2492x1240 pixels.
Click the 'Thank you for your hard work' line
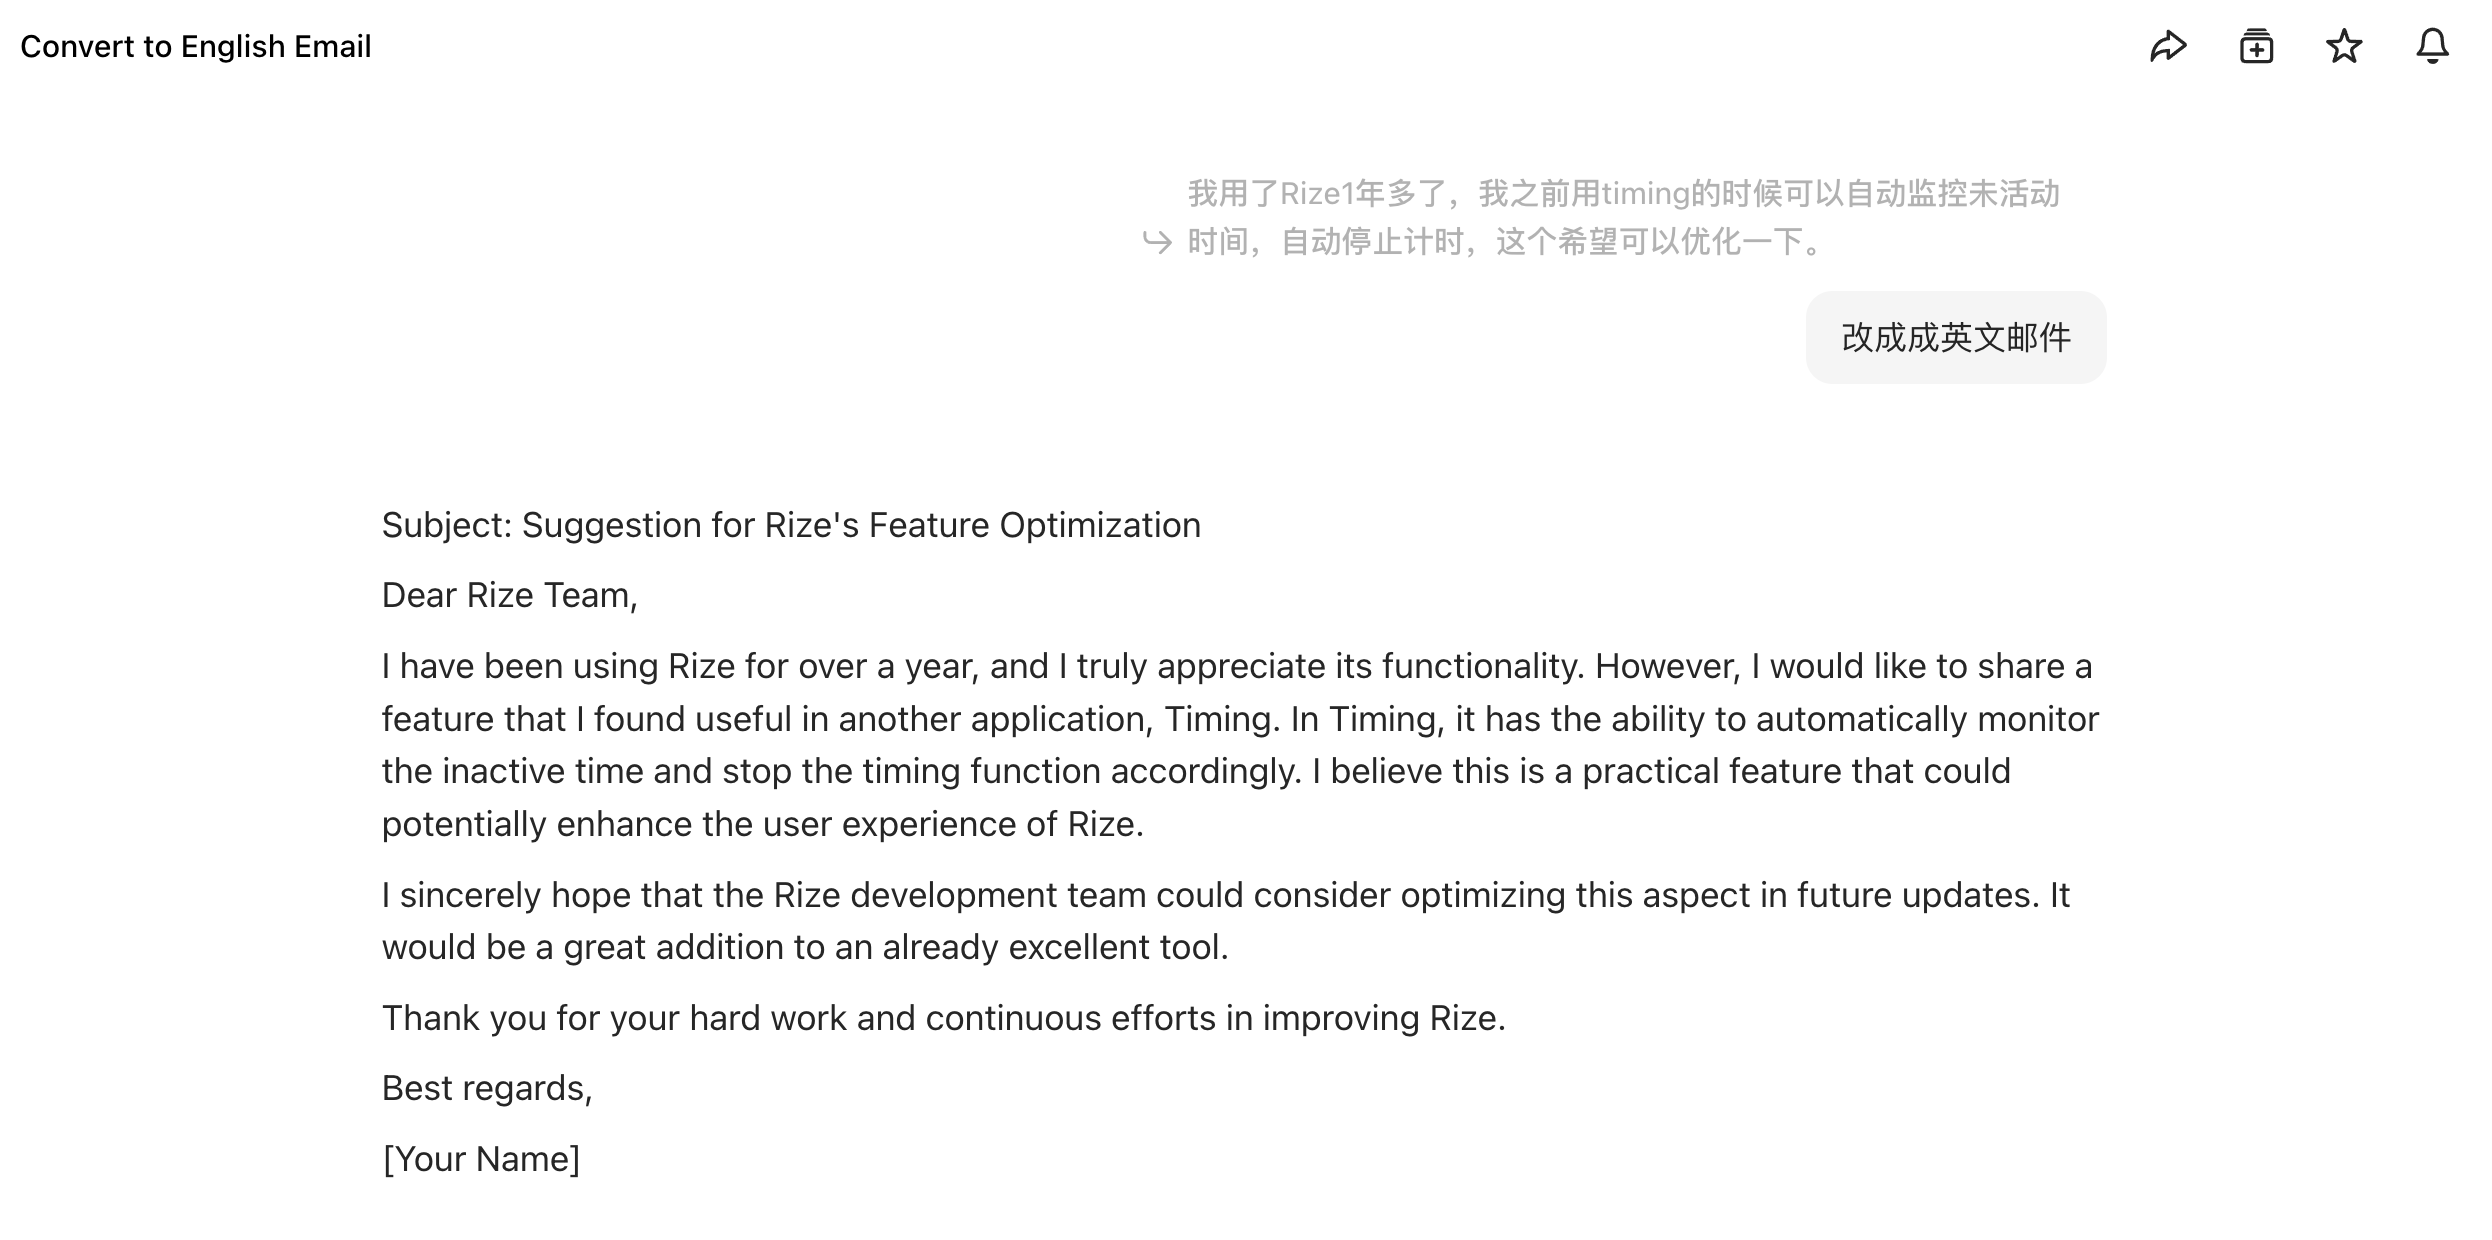coord(943,1018)
